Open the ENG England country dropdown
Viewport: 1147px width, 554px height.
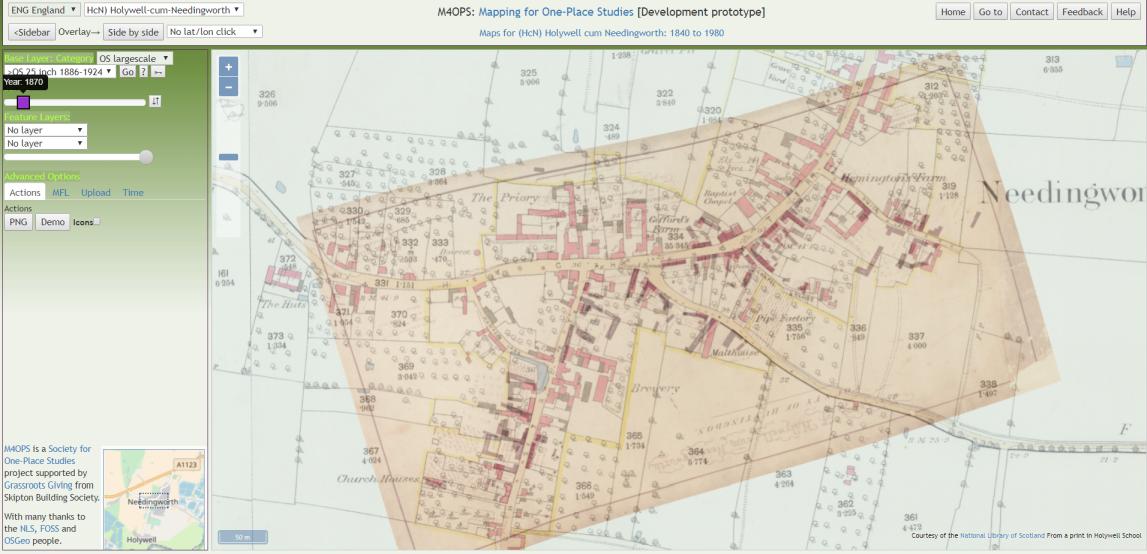point(44,10)
